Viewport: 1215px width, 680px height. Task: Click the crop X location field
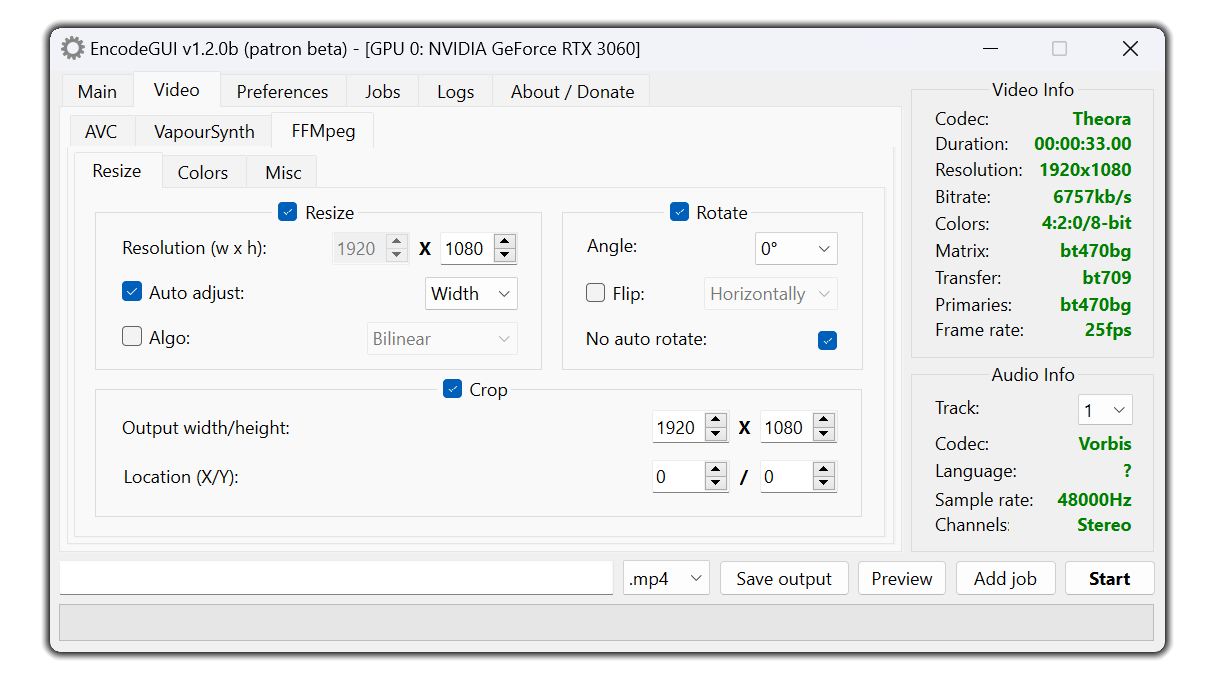click(x=678, y=477)
